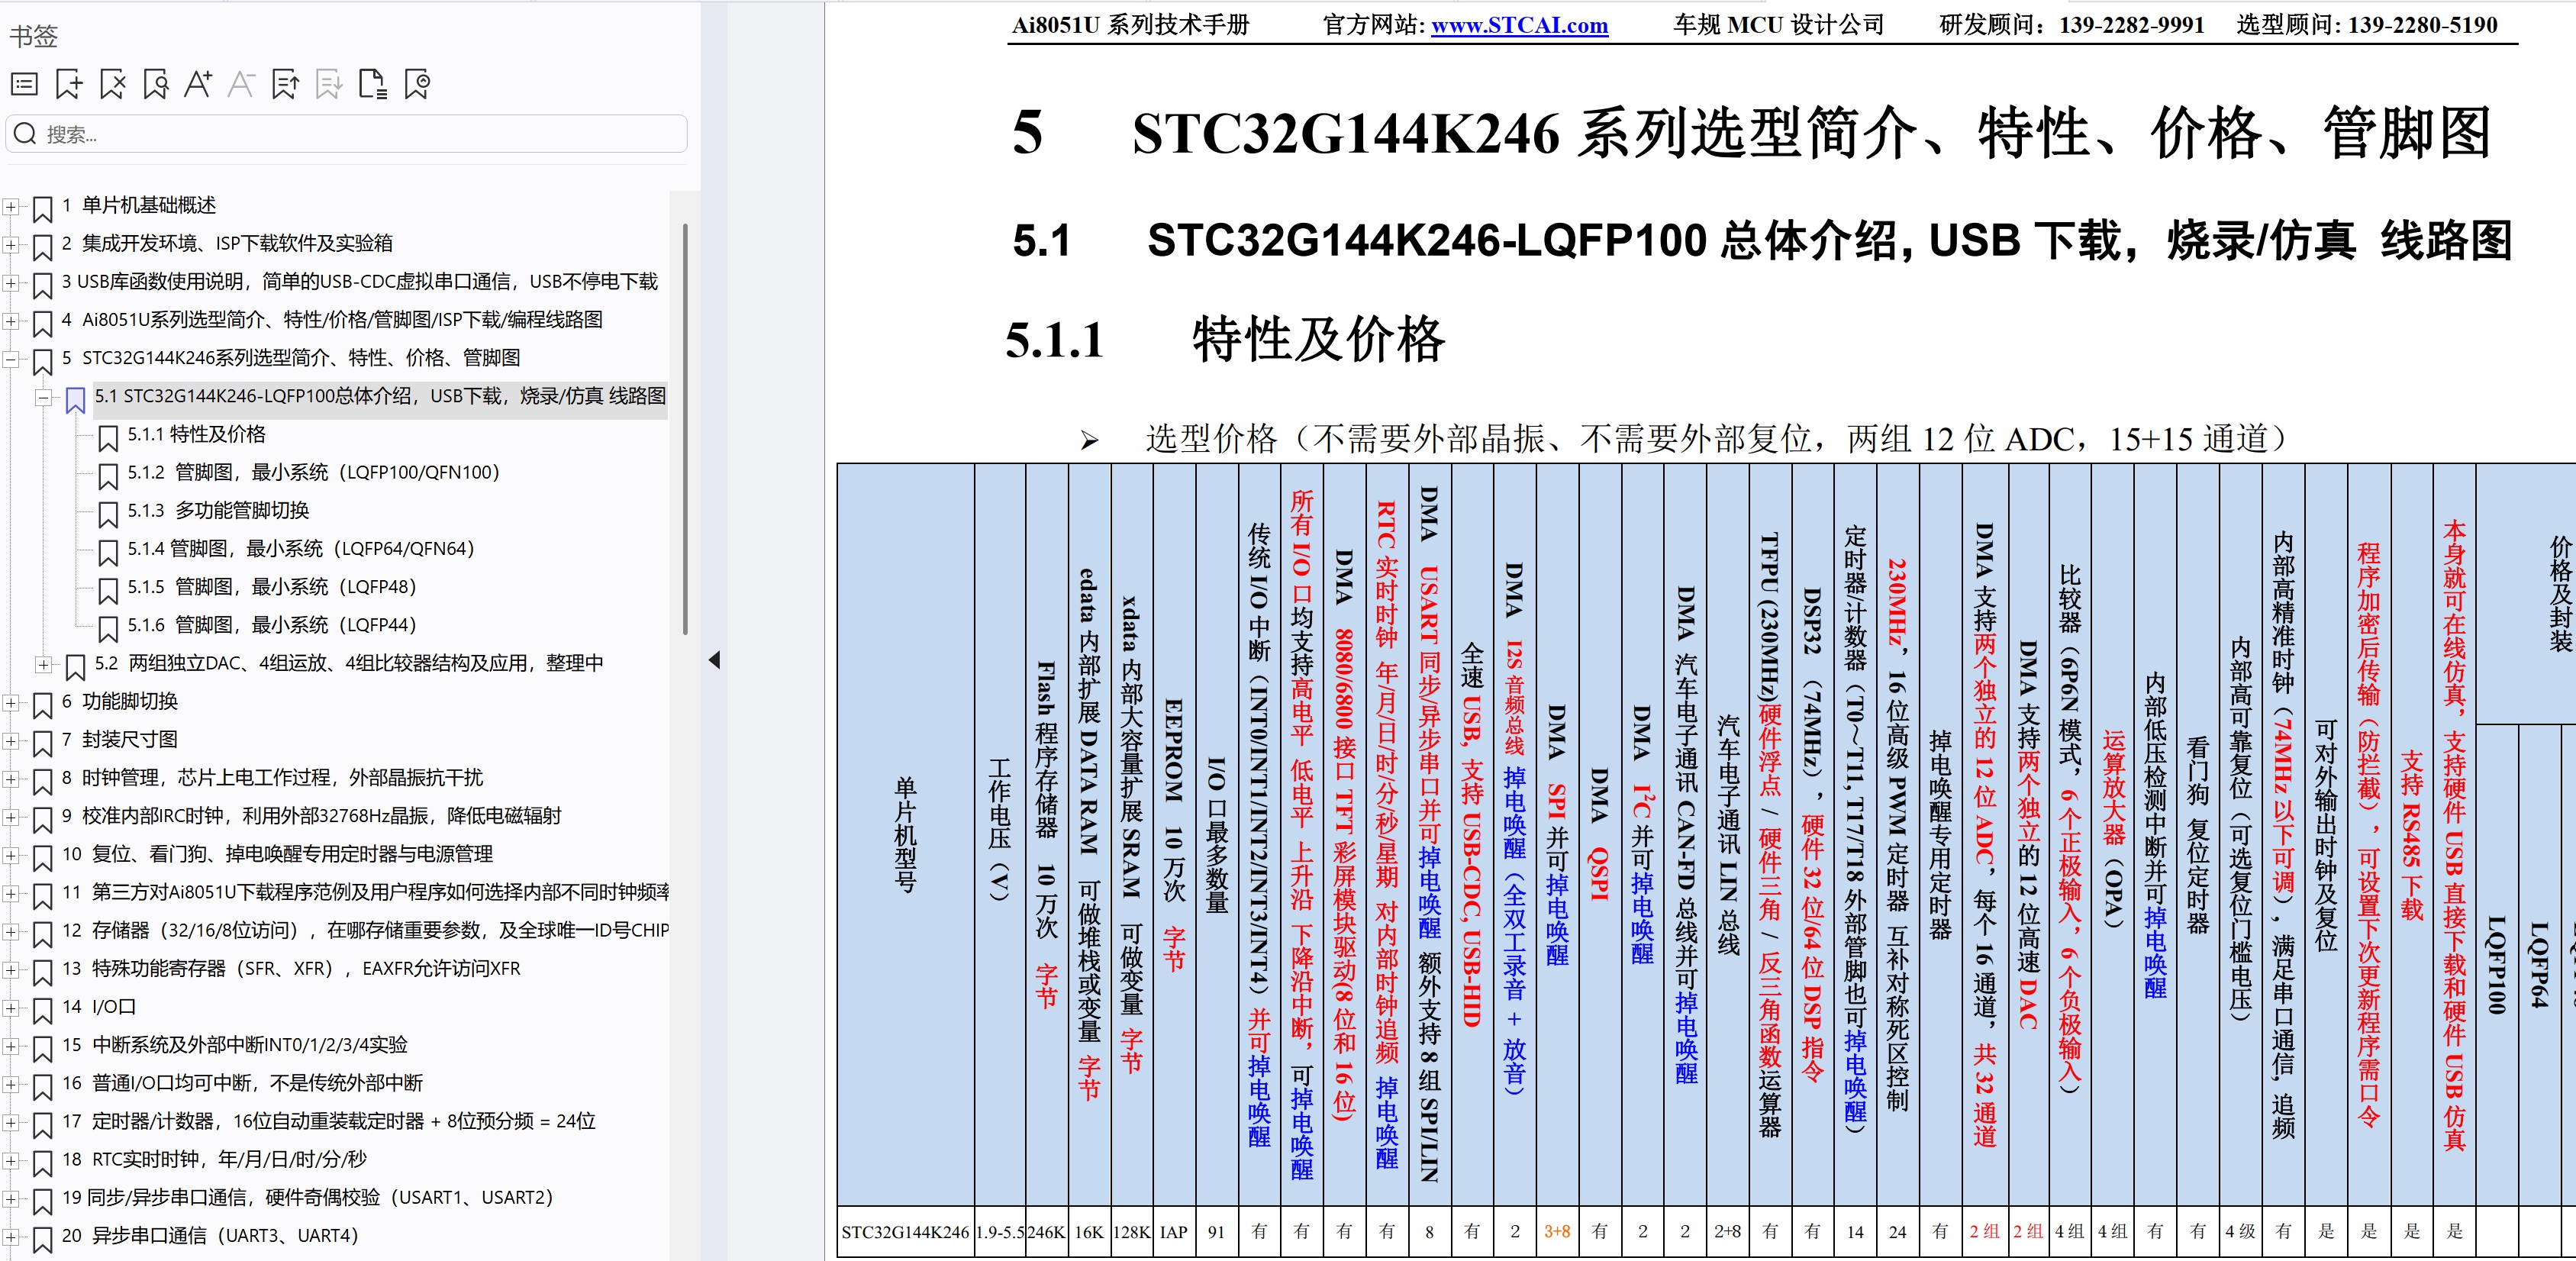Viewport: 2576px width, 1261px height.
Task: Click the find bookmark icon
Action: (155, 85)
